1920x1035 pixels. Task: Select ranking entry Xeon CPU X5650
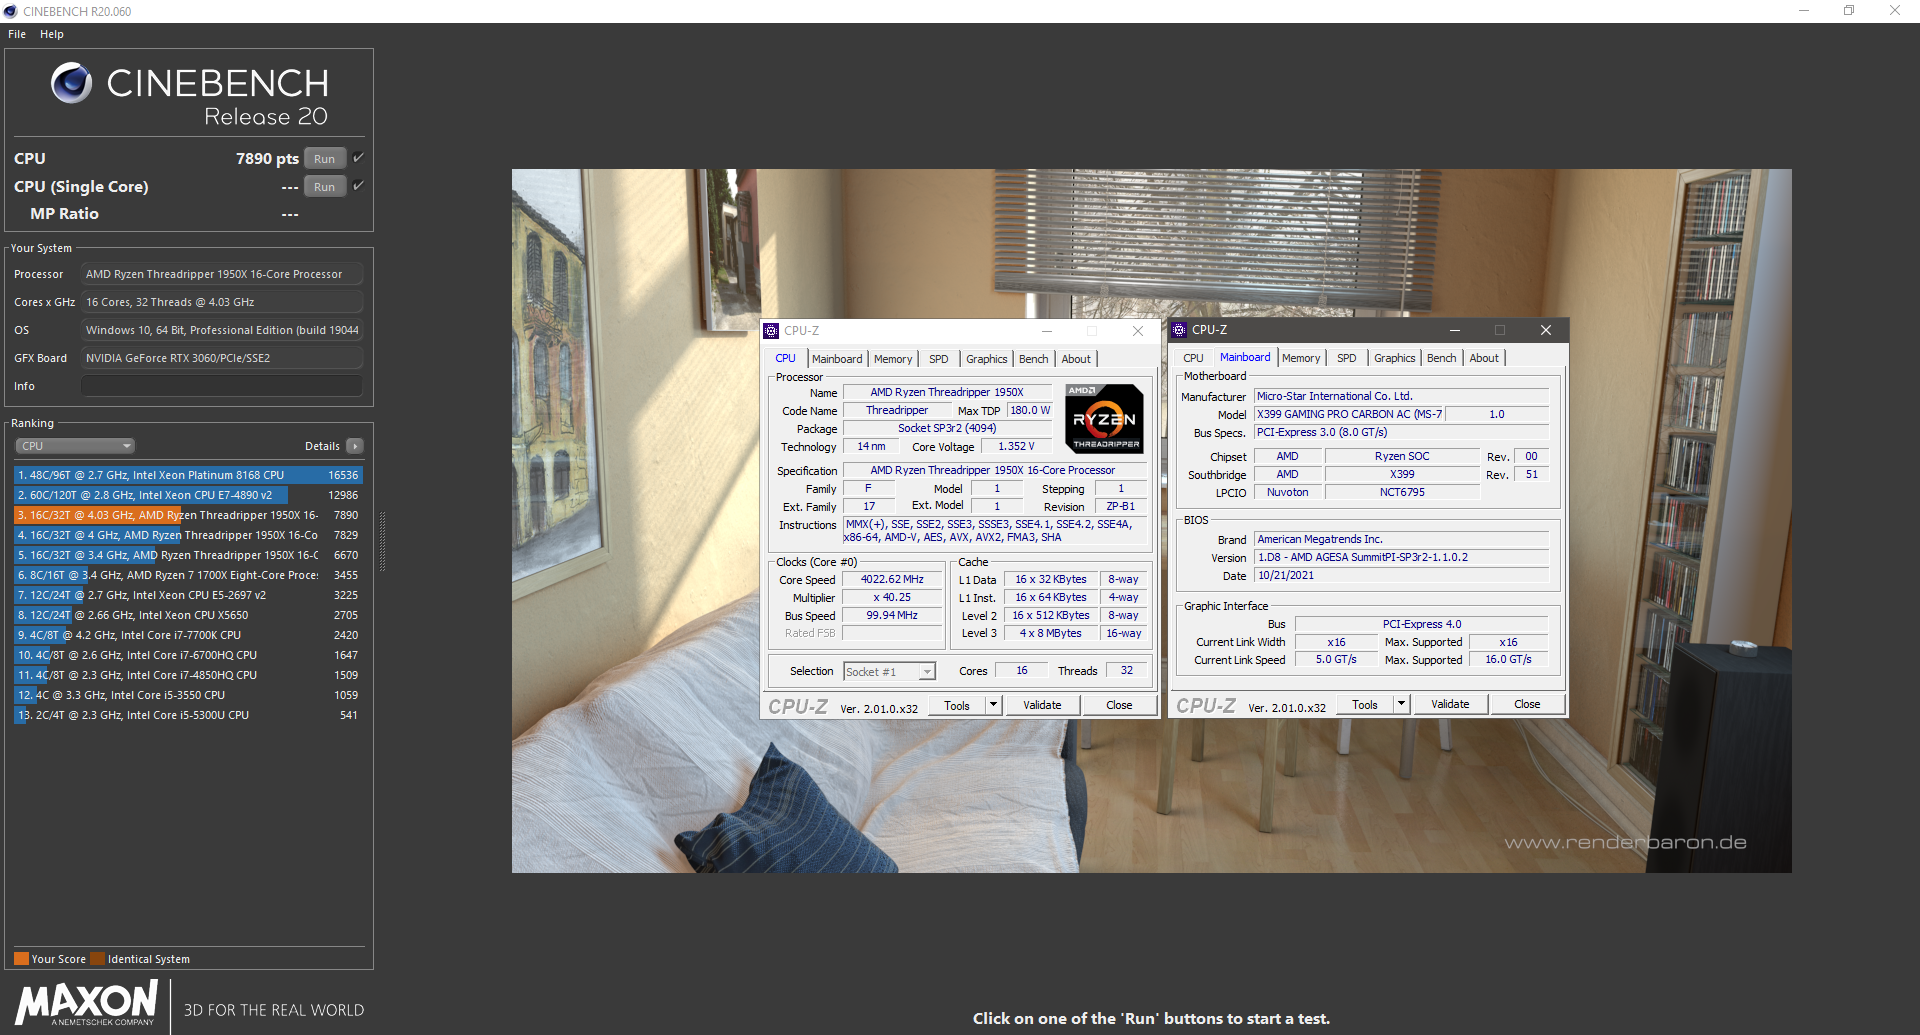tap(188, 615)
